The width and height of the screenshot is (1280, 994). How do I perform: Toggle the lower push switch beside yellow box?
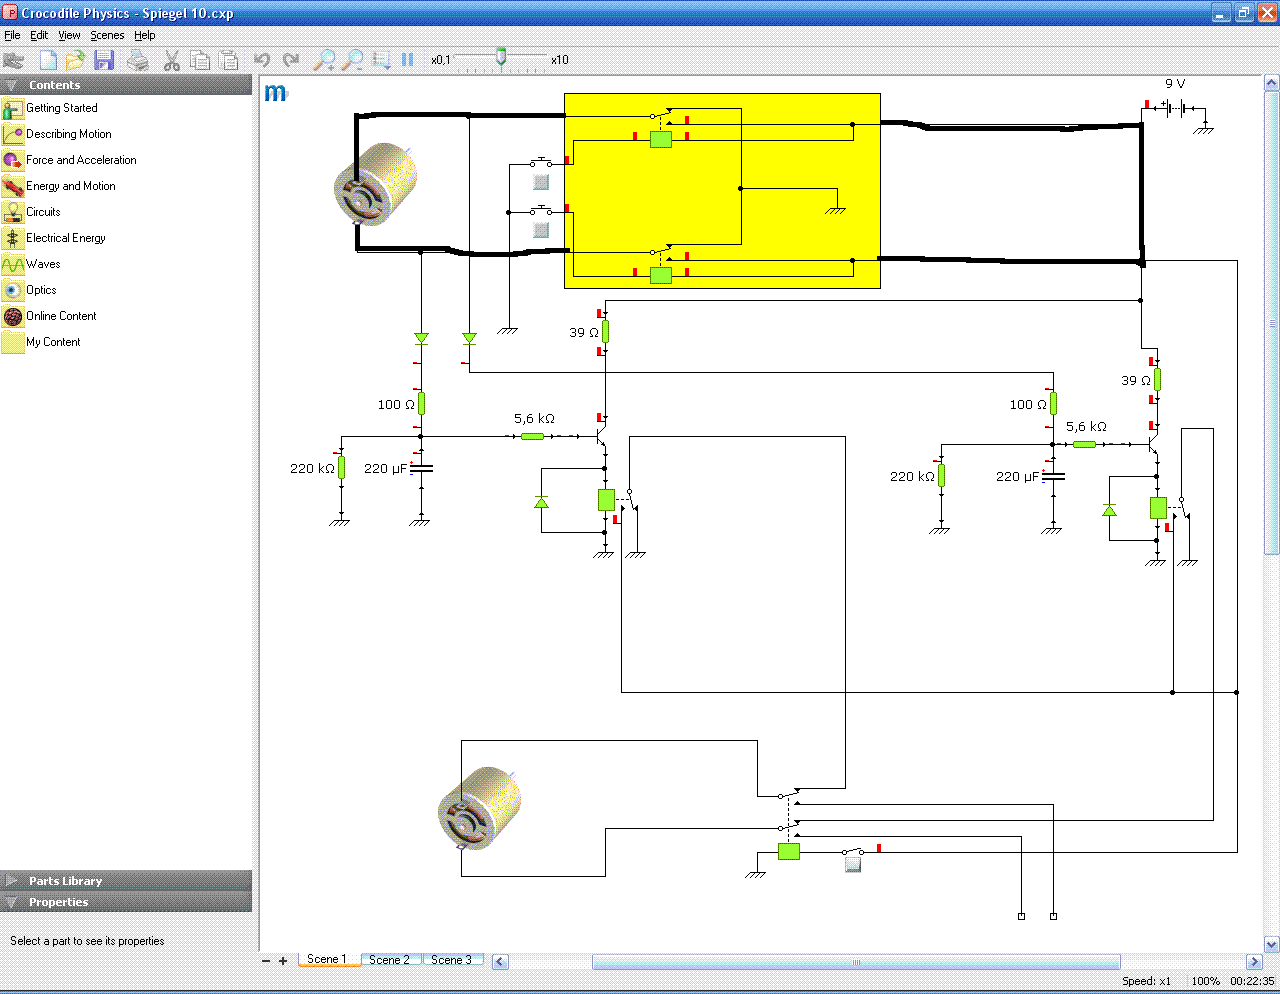coord(541,230)
